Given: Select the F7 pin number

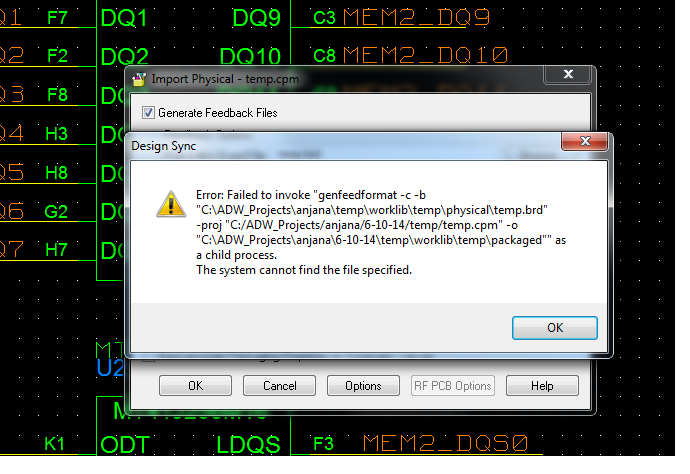Looking at the screenshot, I should [x=57, y=18].
